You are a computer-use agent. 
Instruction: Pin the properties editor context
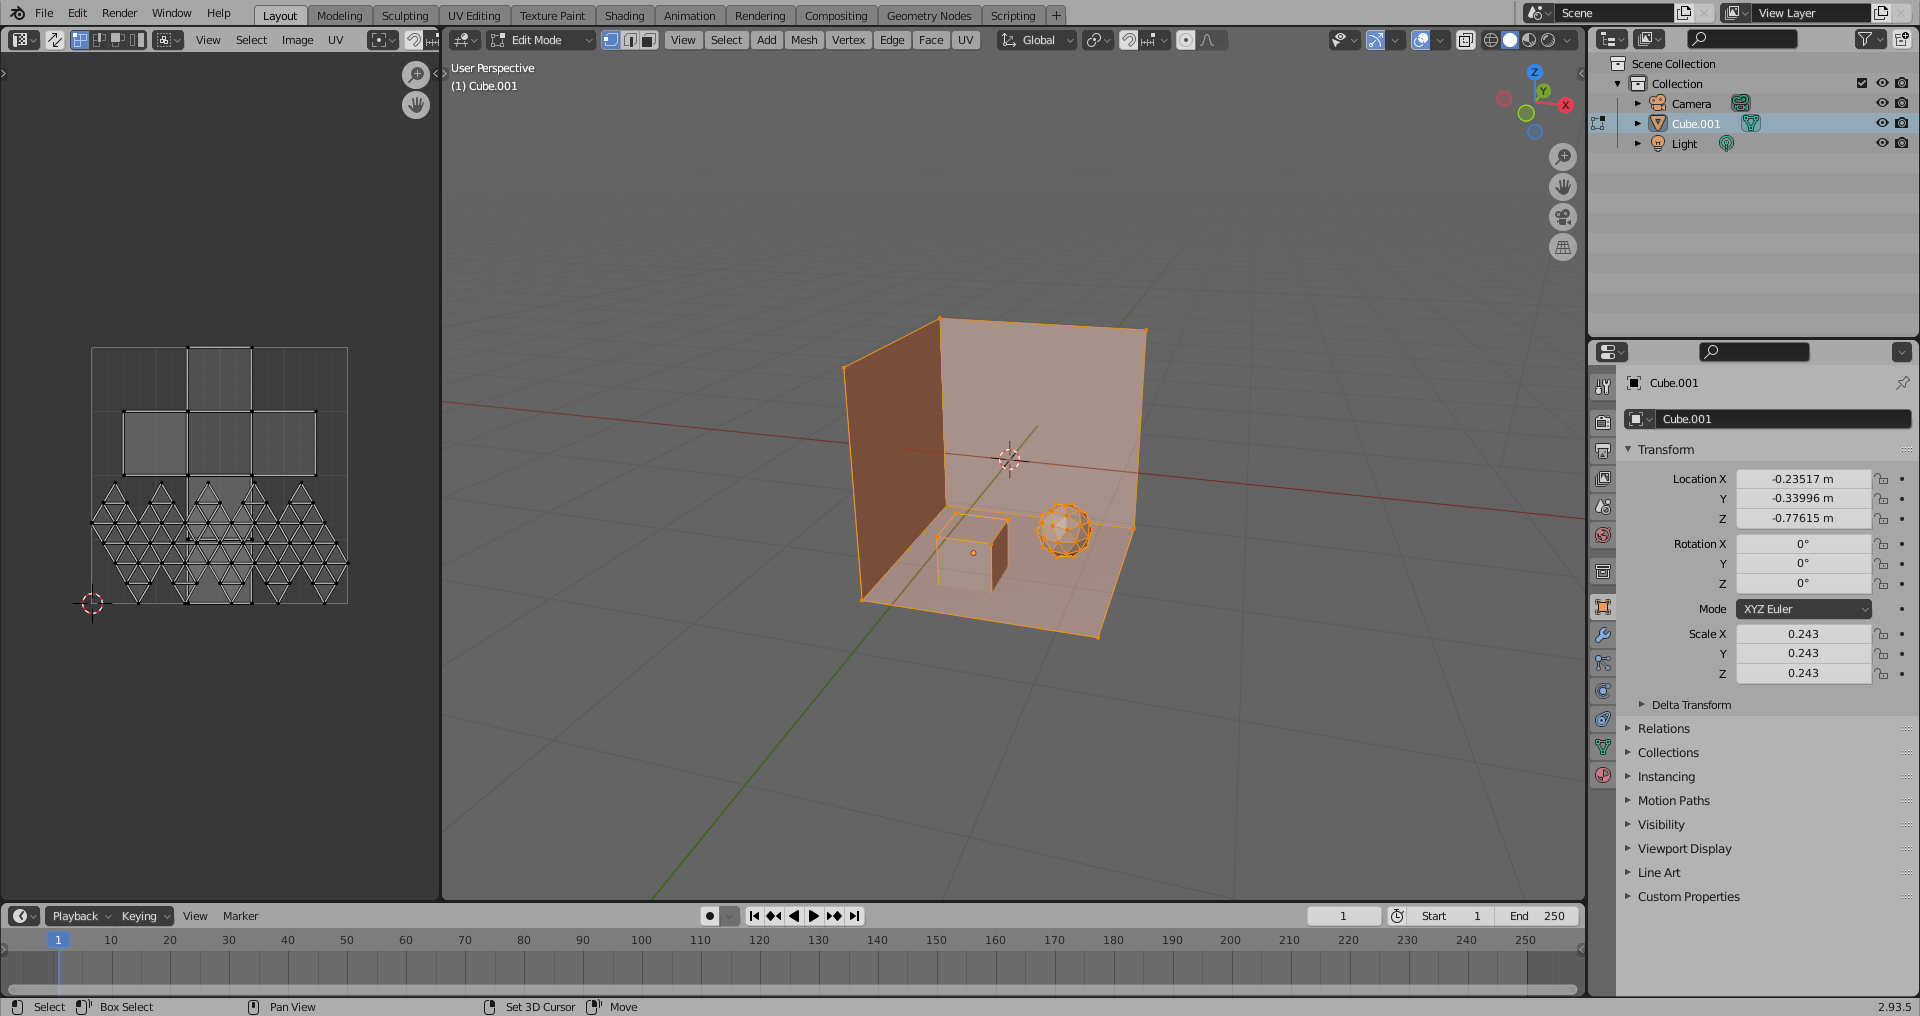coord(1902,383)
